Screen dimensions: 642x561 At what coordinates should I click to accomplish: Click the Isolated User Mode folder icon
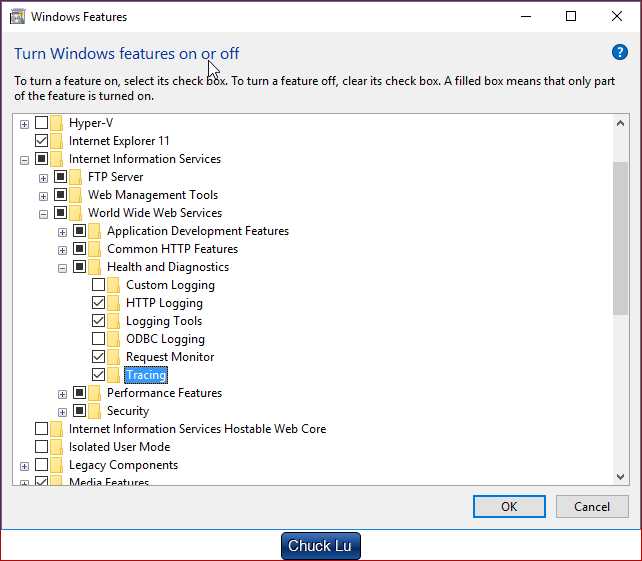(57, 447)
